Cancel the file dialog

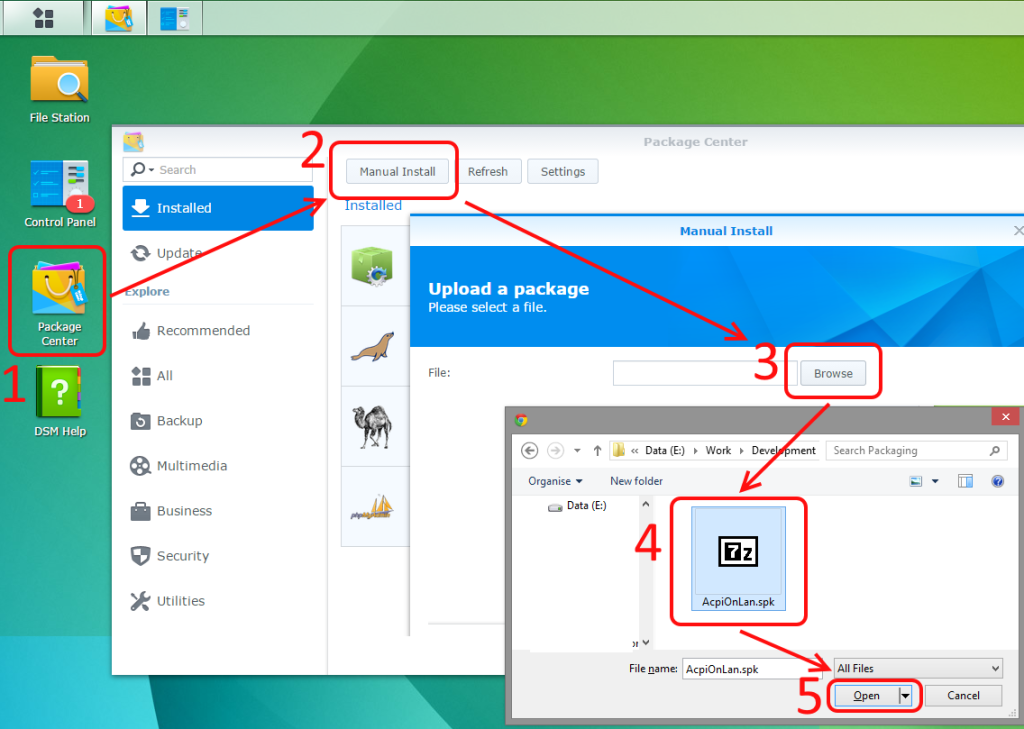pyautogui.click(x=963, y=696)
